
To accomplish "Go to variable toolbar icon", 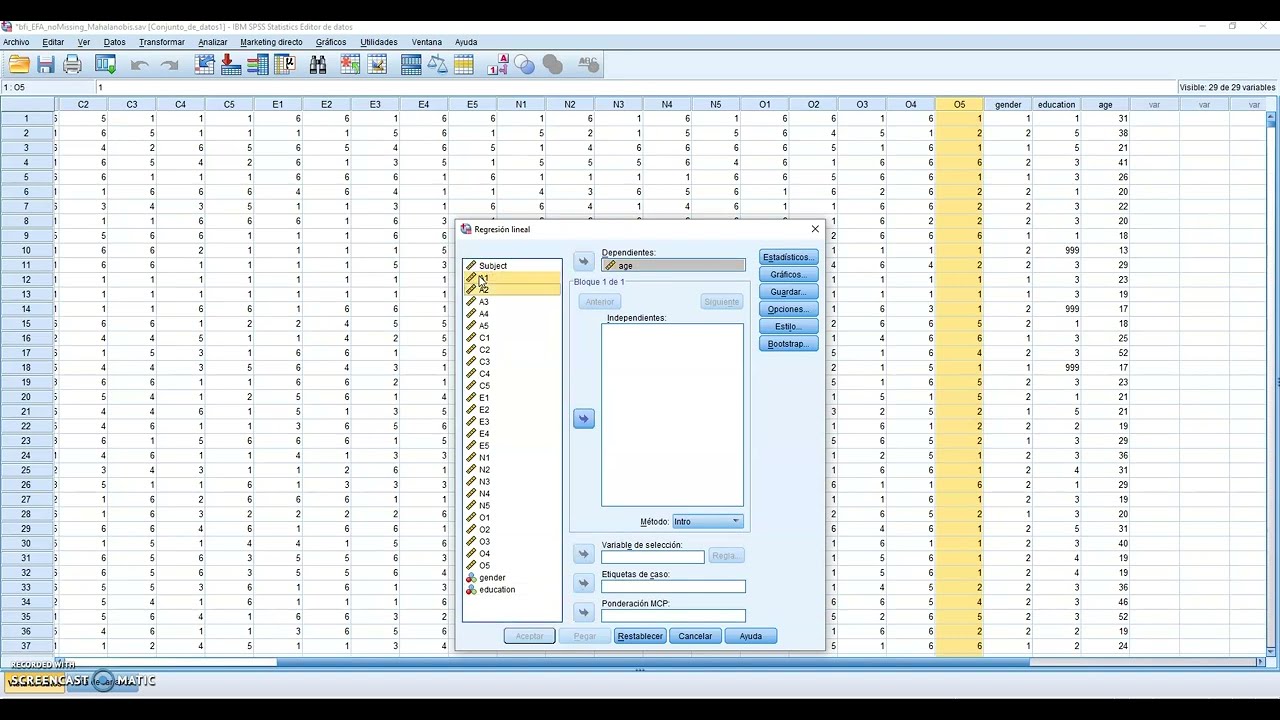I will coord(230,65).
